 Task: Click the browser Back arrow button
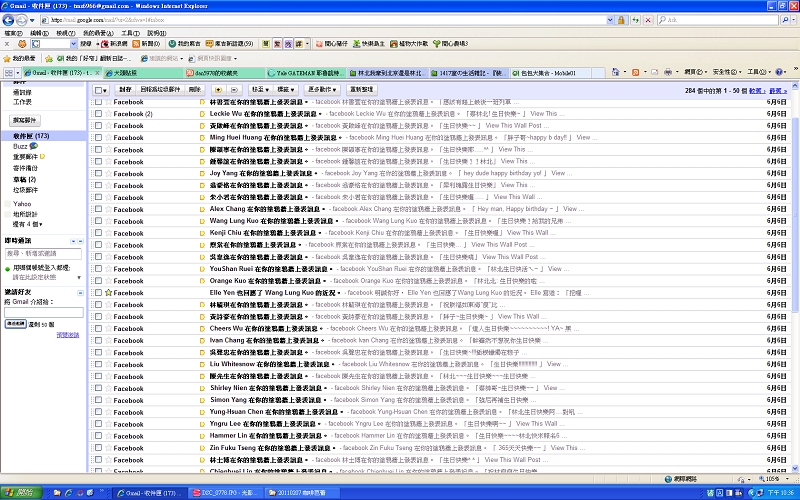(8, 20)
